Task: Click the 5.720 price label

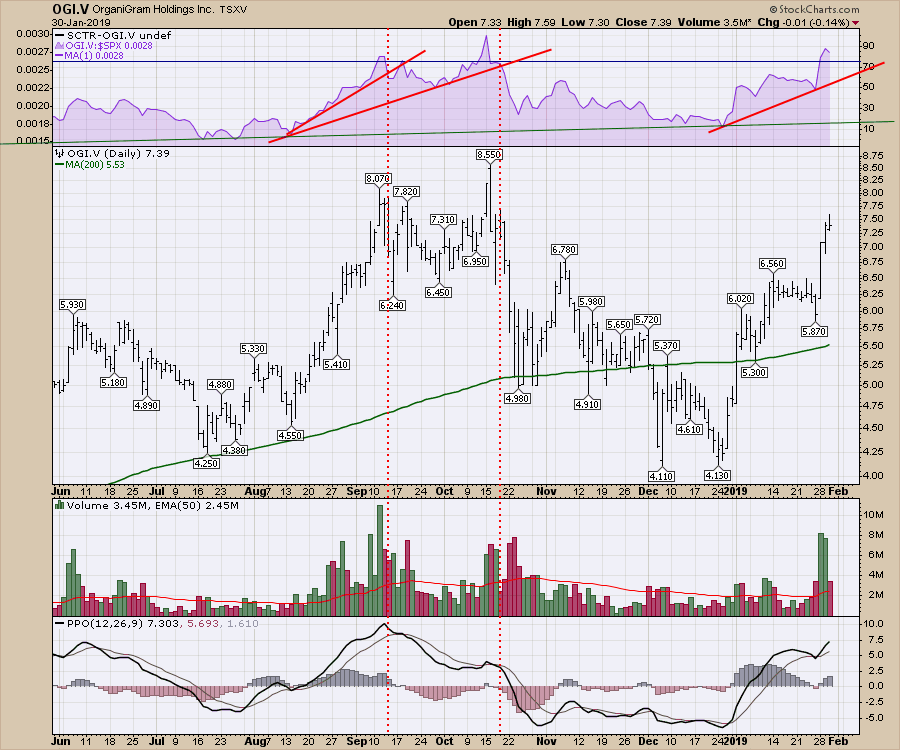Action: 647,319
